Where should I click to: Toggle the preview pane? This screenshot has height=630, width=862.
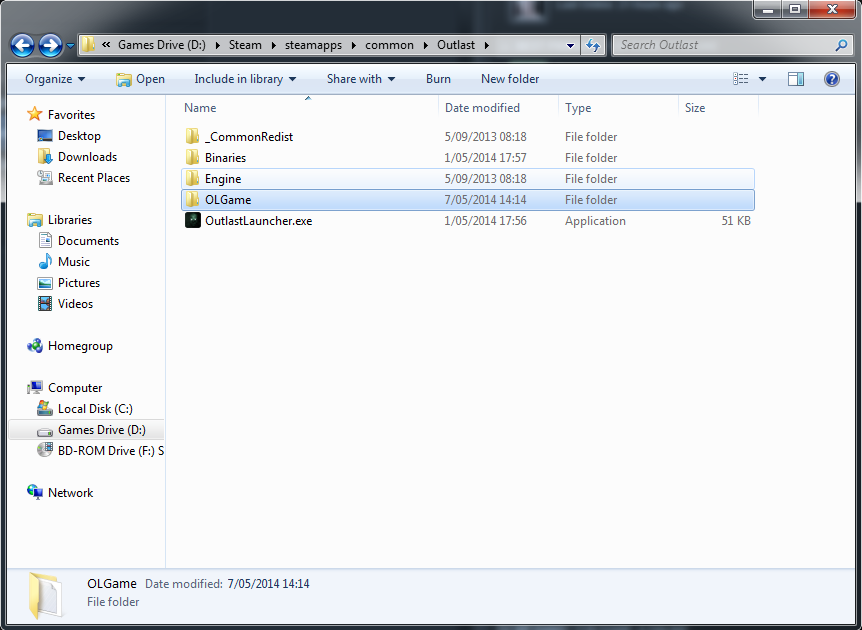(795, 79)
